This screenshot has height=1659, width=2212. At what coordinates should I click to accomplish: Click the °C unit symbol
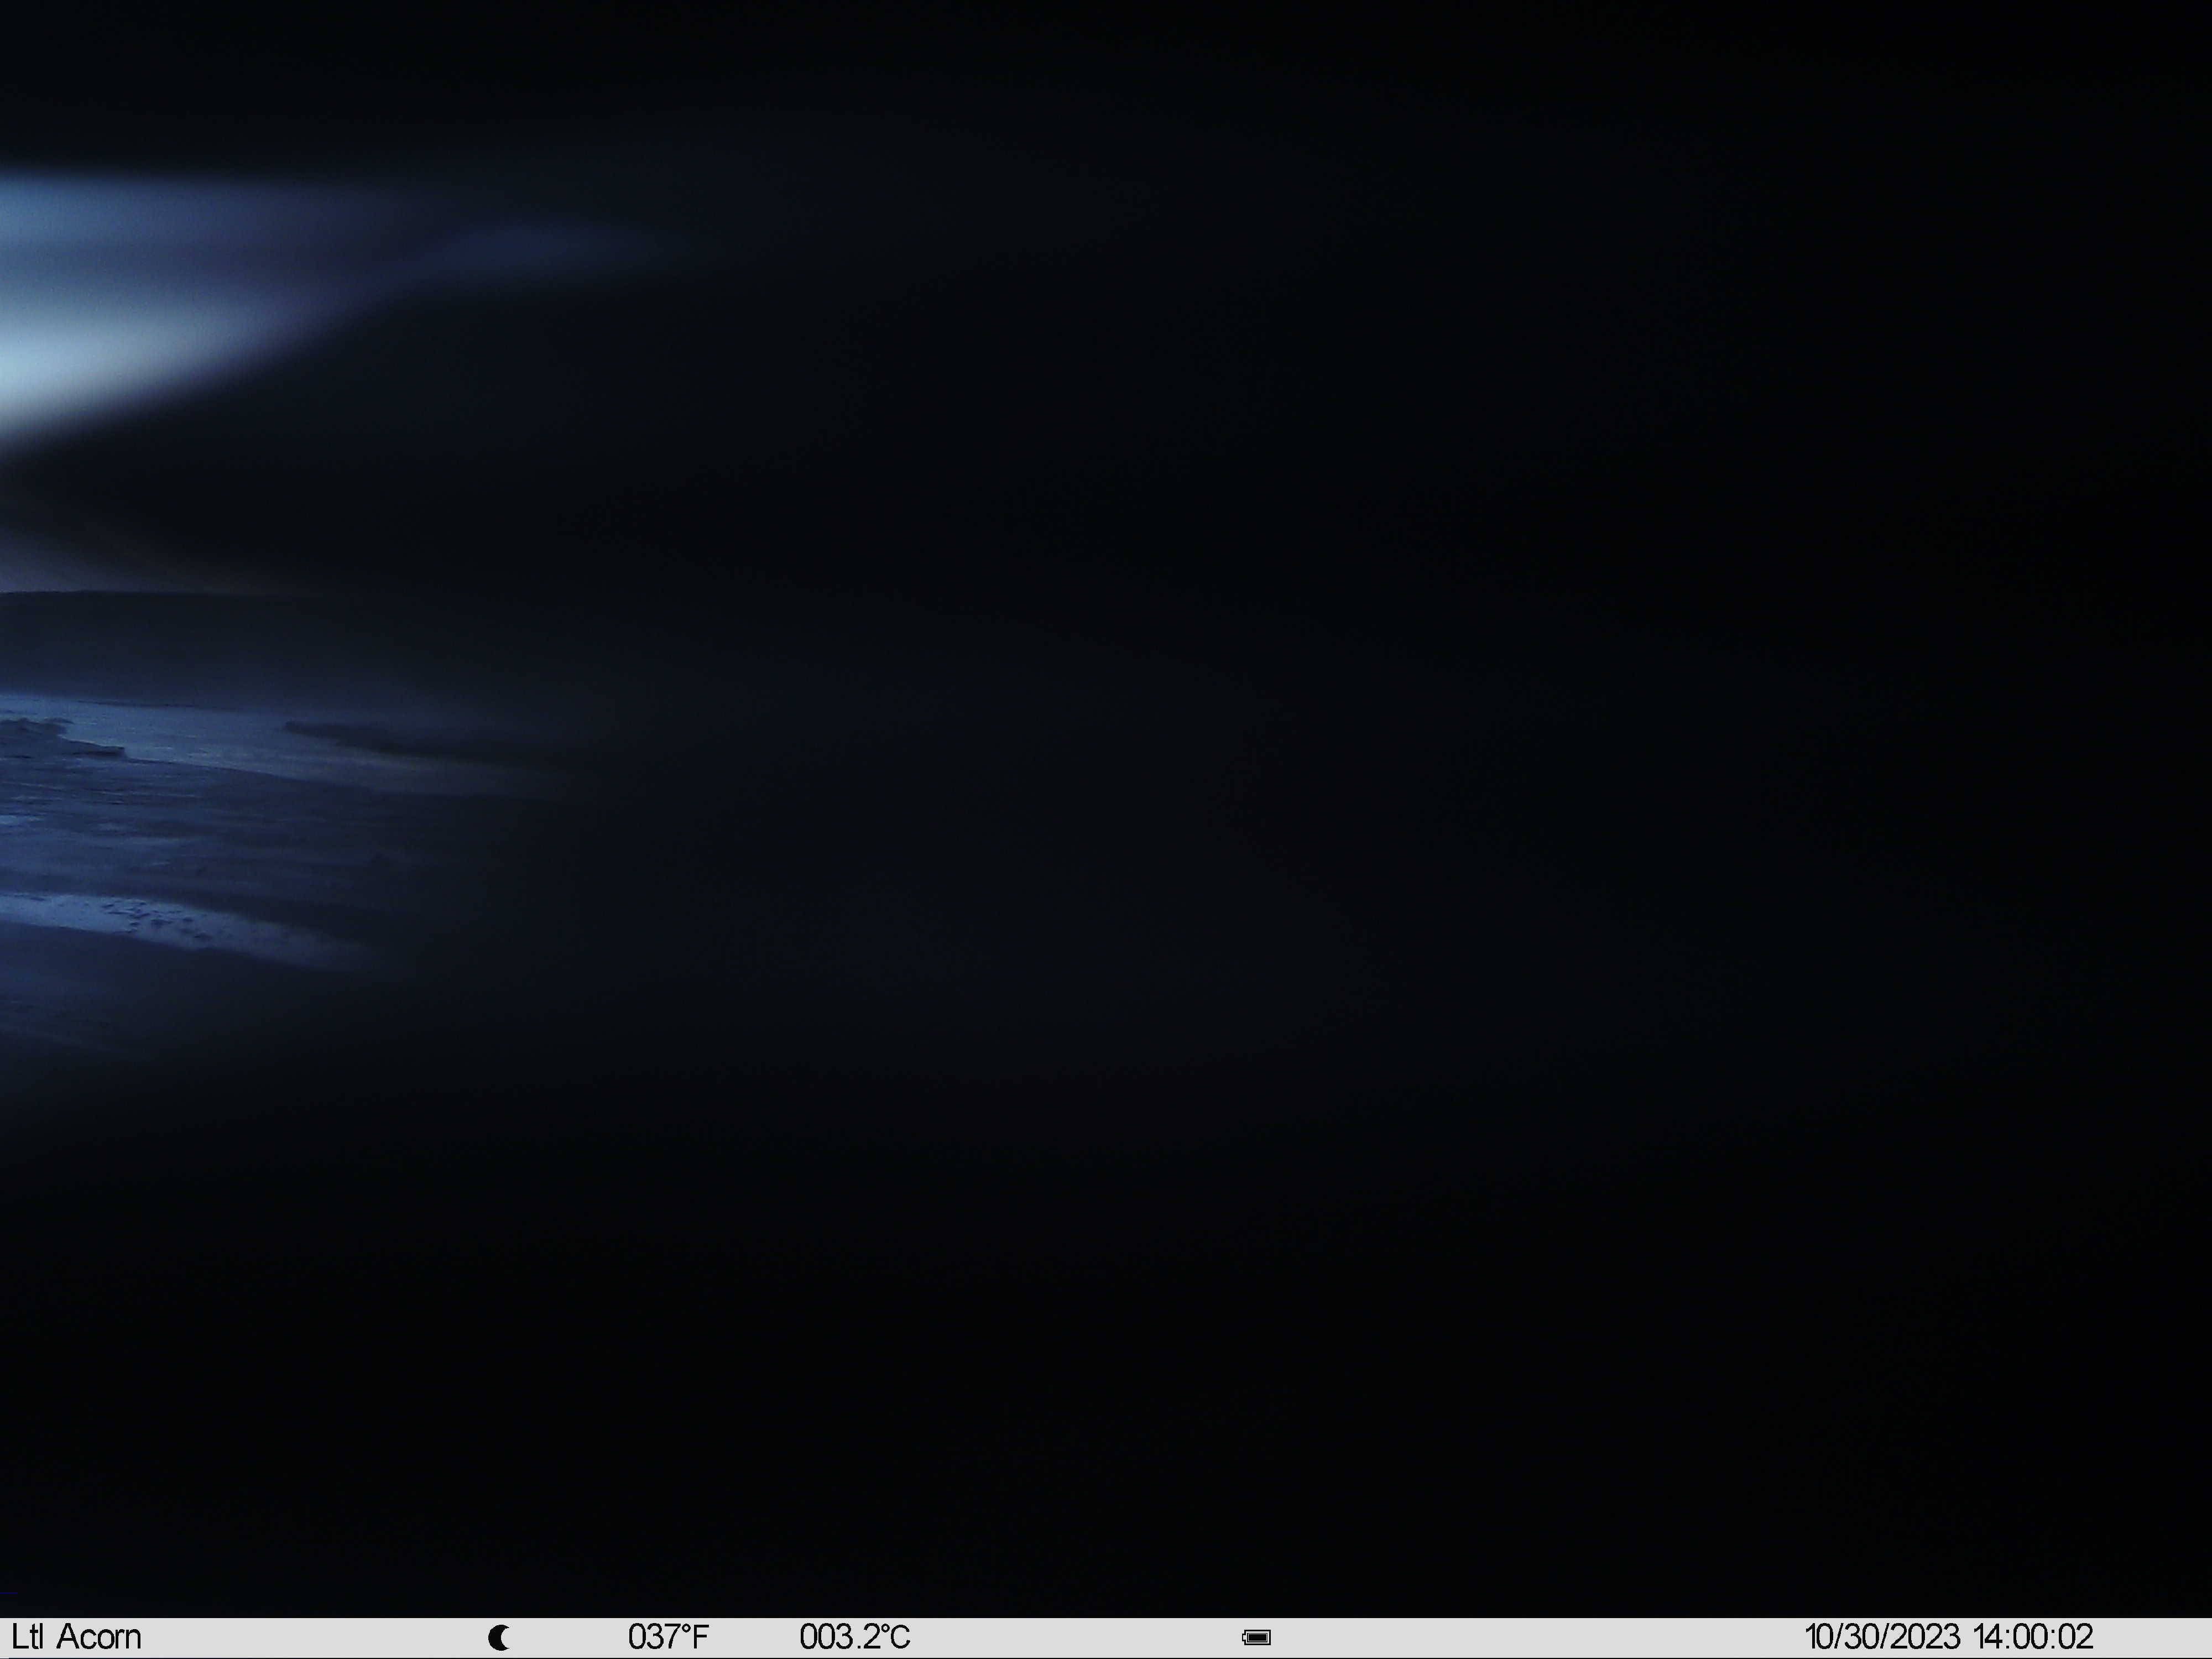coord(893,1637)
